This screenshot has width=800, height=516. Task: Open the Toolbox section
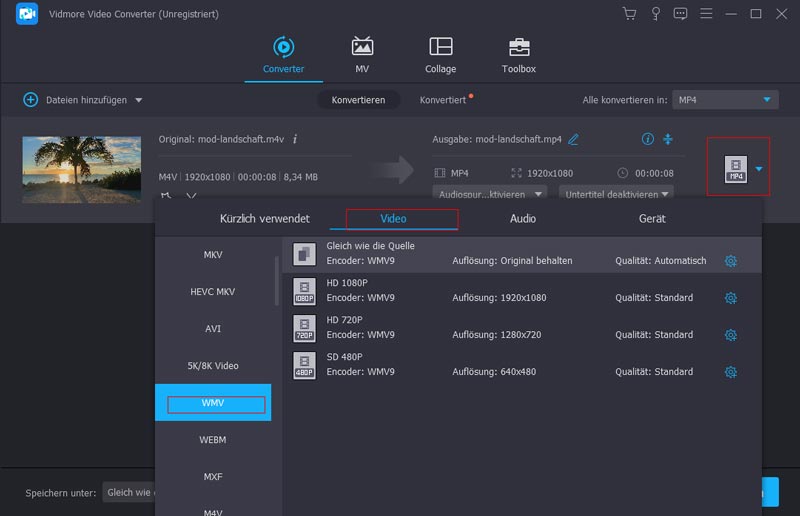518,56
